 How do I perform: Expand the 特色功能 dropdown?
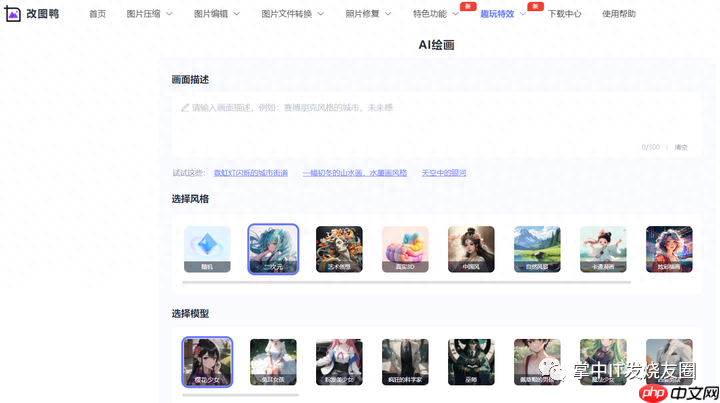click(x=436, y=14)
